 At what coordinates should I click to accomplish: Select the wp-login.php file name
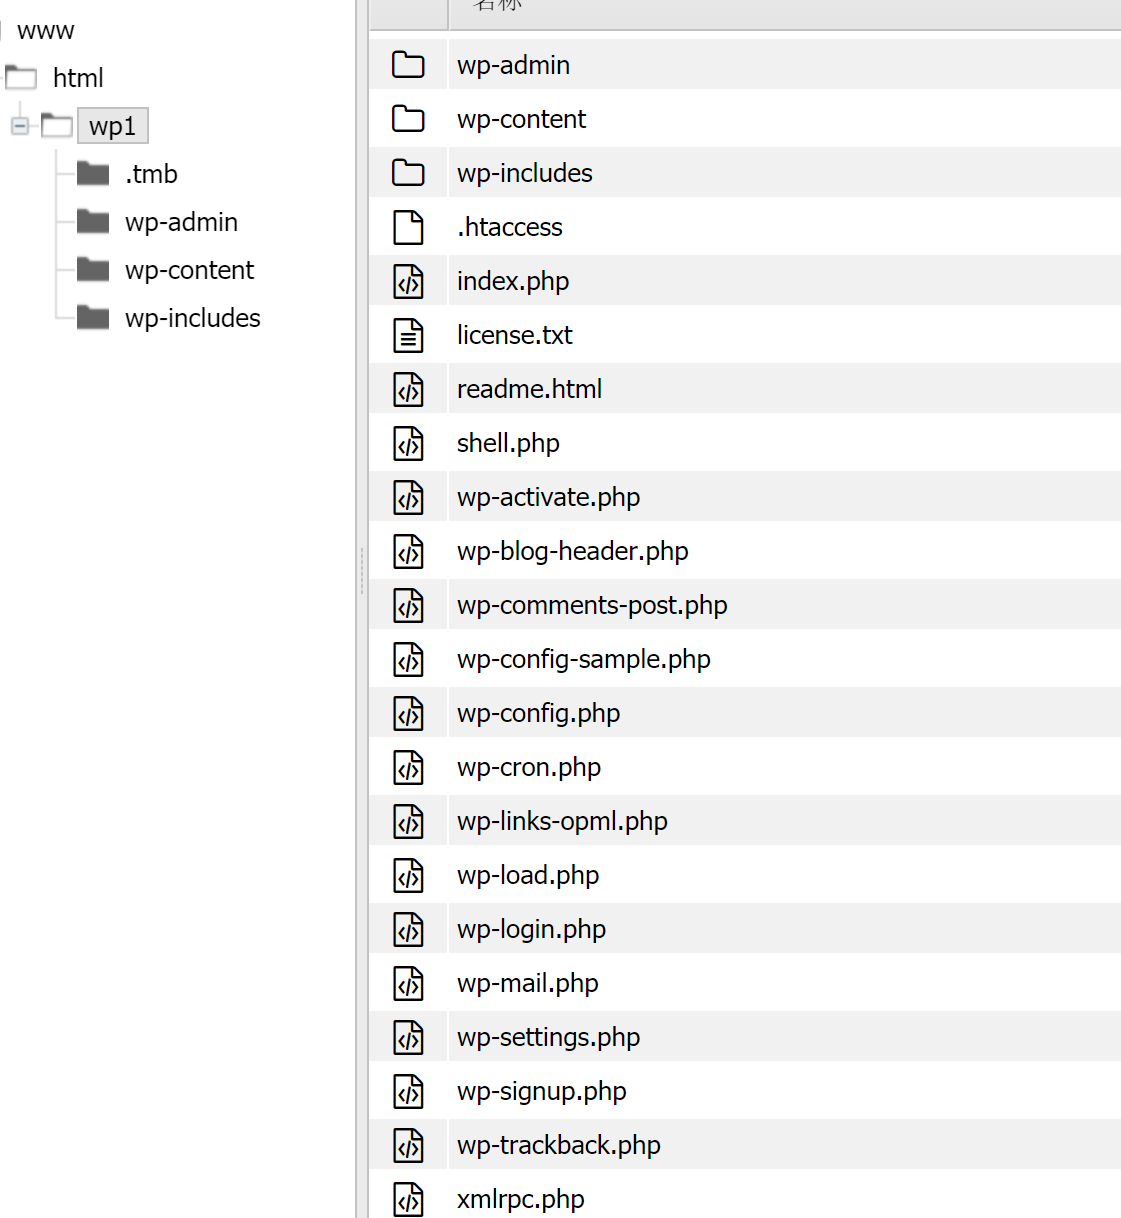pos(531,929)
